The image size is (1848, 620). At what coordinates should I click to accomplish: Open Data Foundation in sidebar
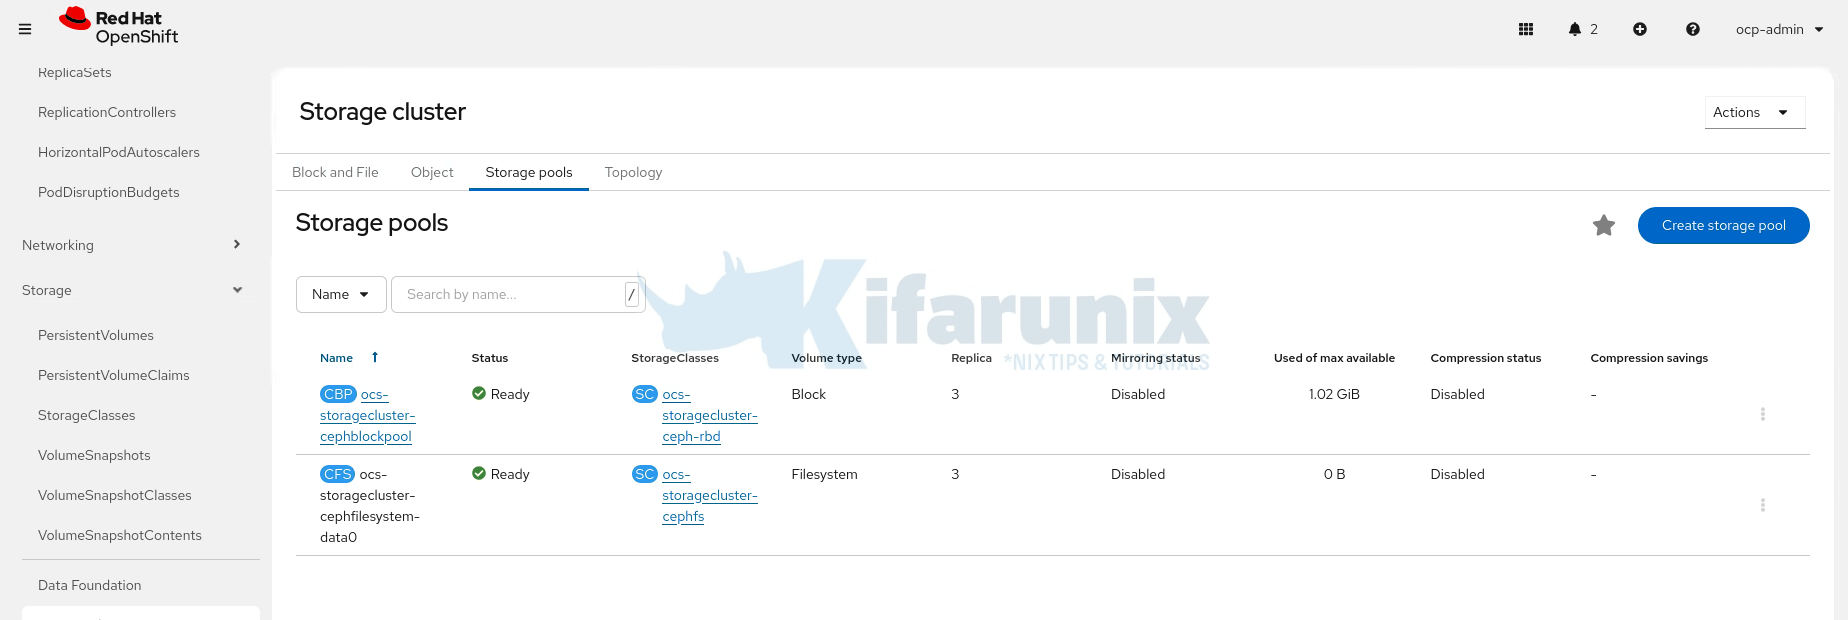(x=90, y=585)
